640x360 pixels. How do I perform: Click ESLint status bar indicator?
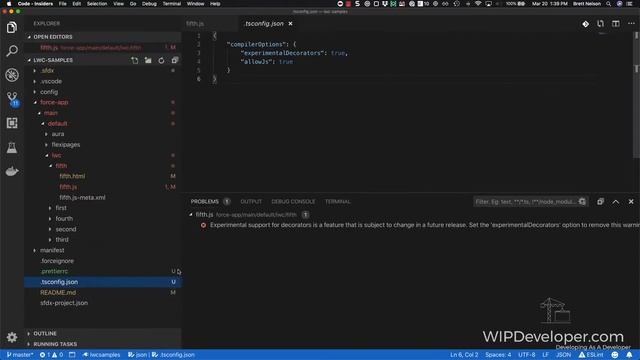[591, 355]
